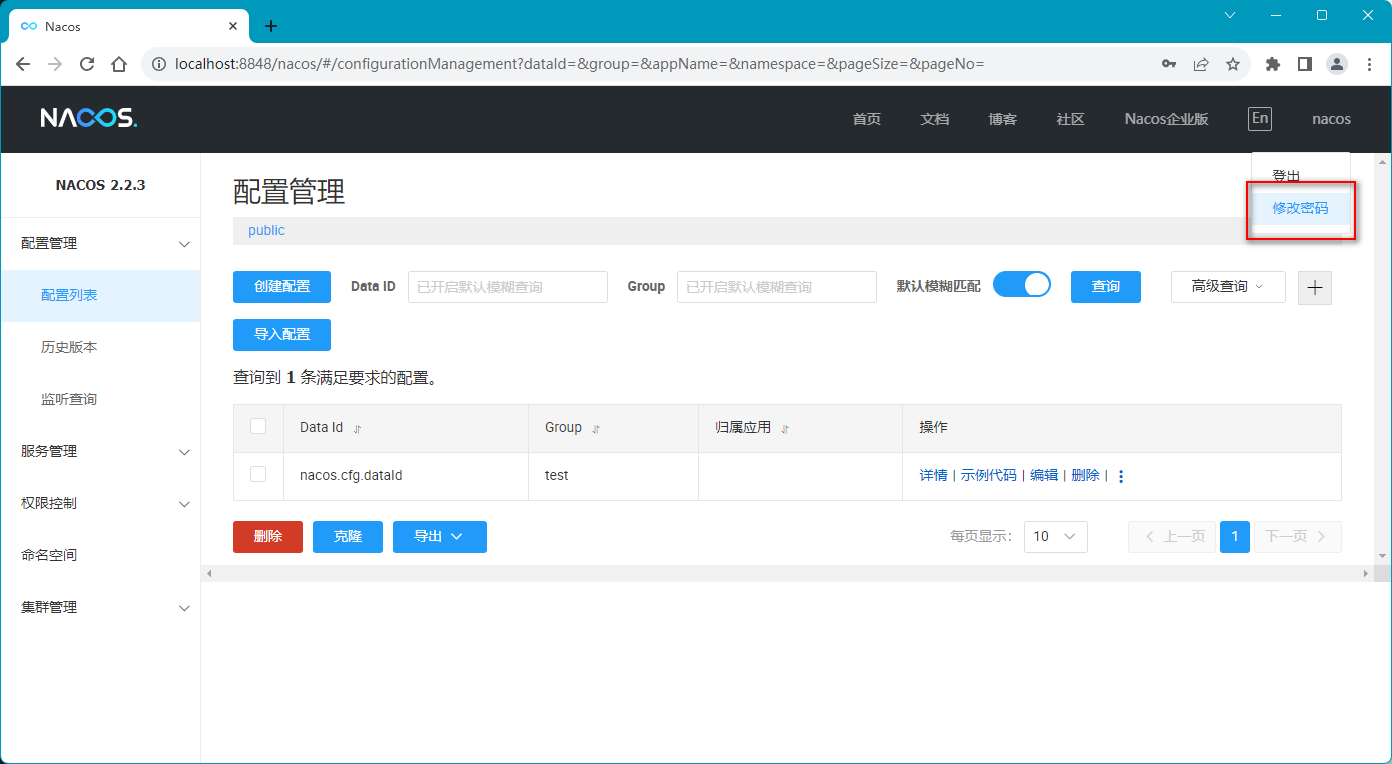1392x764 pixels.
Task: Open the nacos user menu
Action: [1331, 119]
